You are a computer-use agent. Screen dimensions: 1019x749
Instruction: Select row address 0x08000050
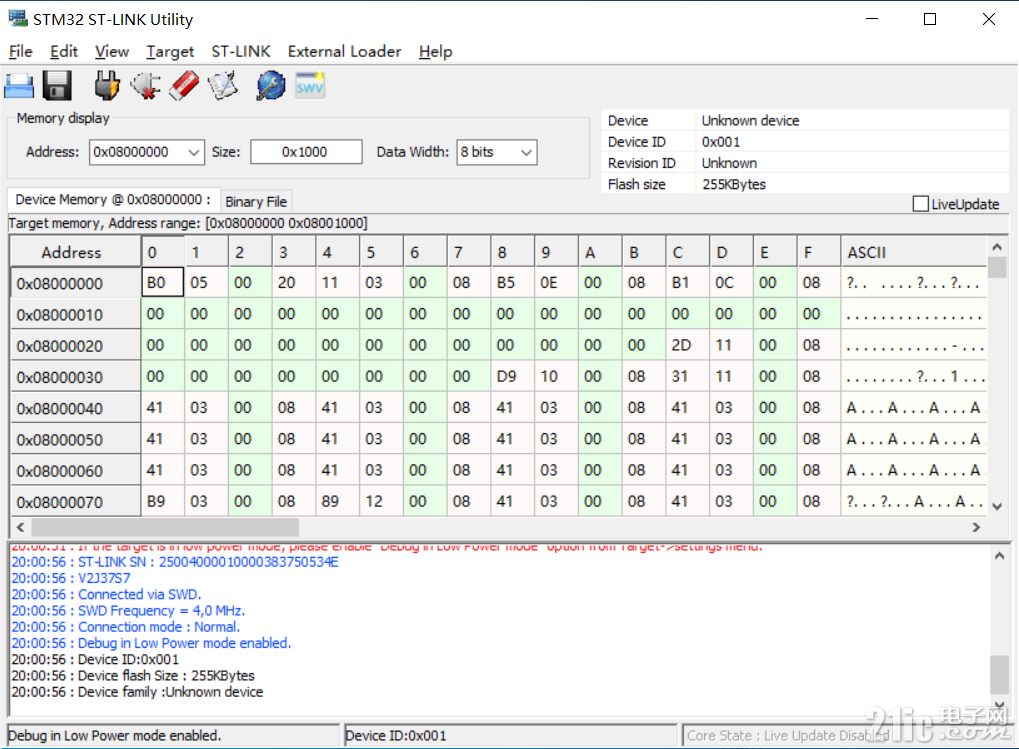(x=75, y=439)
